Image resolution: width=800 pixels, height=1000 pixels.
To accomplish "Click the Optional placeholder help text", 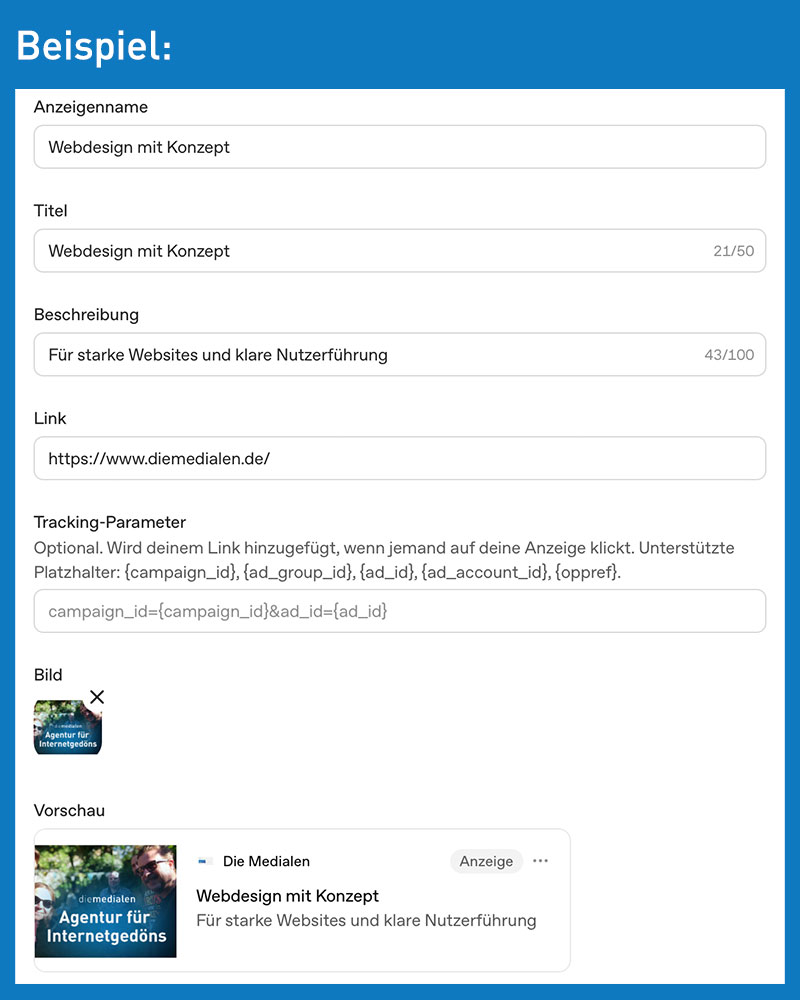I will [x=384, y=560].
